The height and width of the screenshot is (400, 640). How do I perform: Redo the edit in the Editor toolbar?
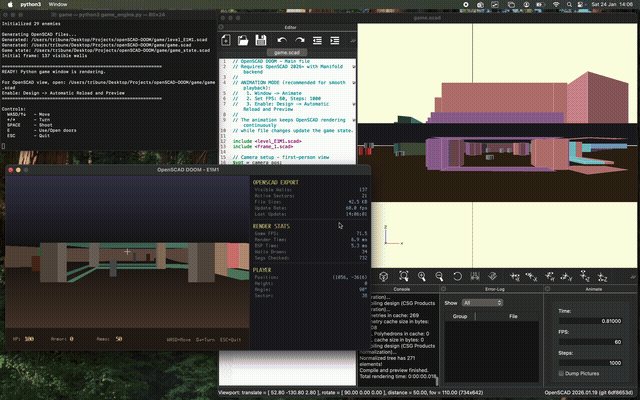tap(300, 40)
